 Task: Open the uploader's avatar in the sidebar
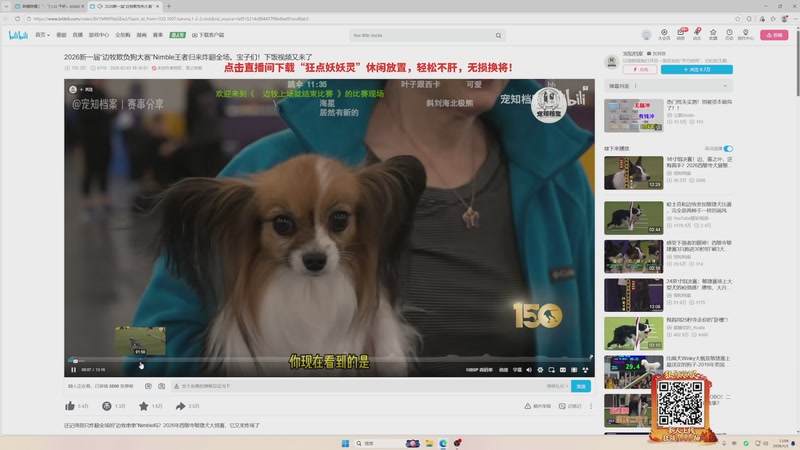[612, 61]
